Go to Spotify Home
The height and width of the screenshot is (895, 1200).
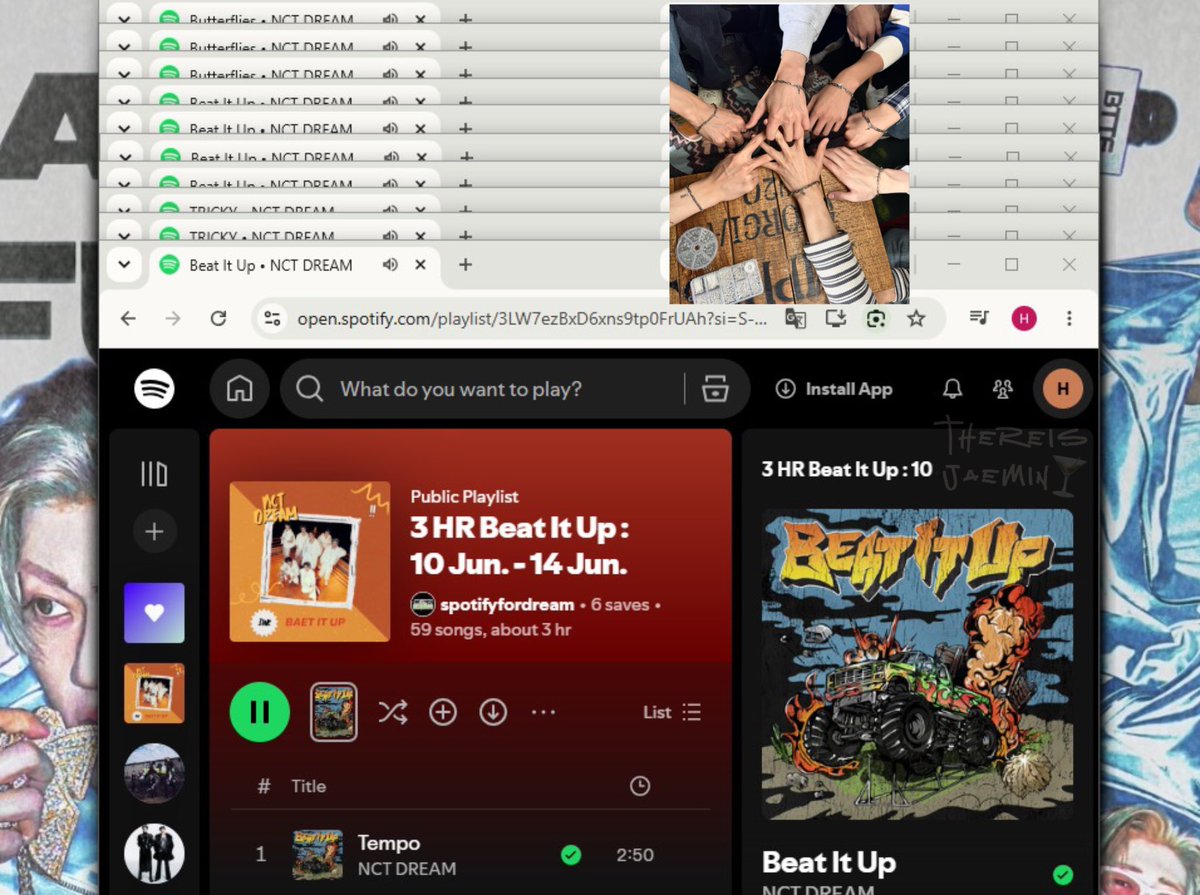(240, 389)
